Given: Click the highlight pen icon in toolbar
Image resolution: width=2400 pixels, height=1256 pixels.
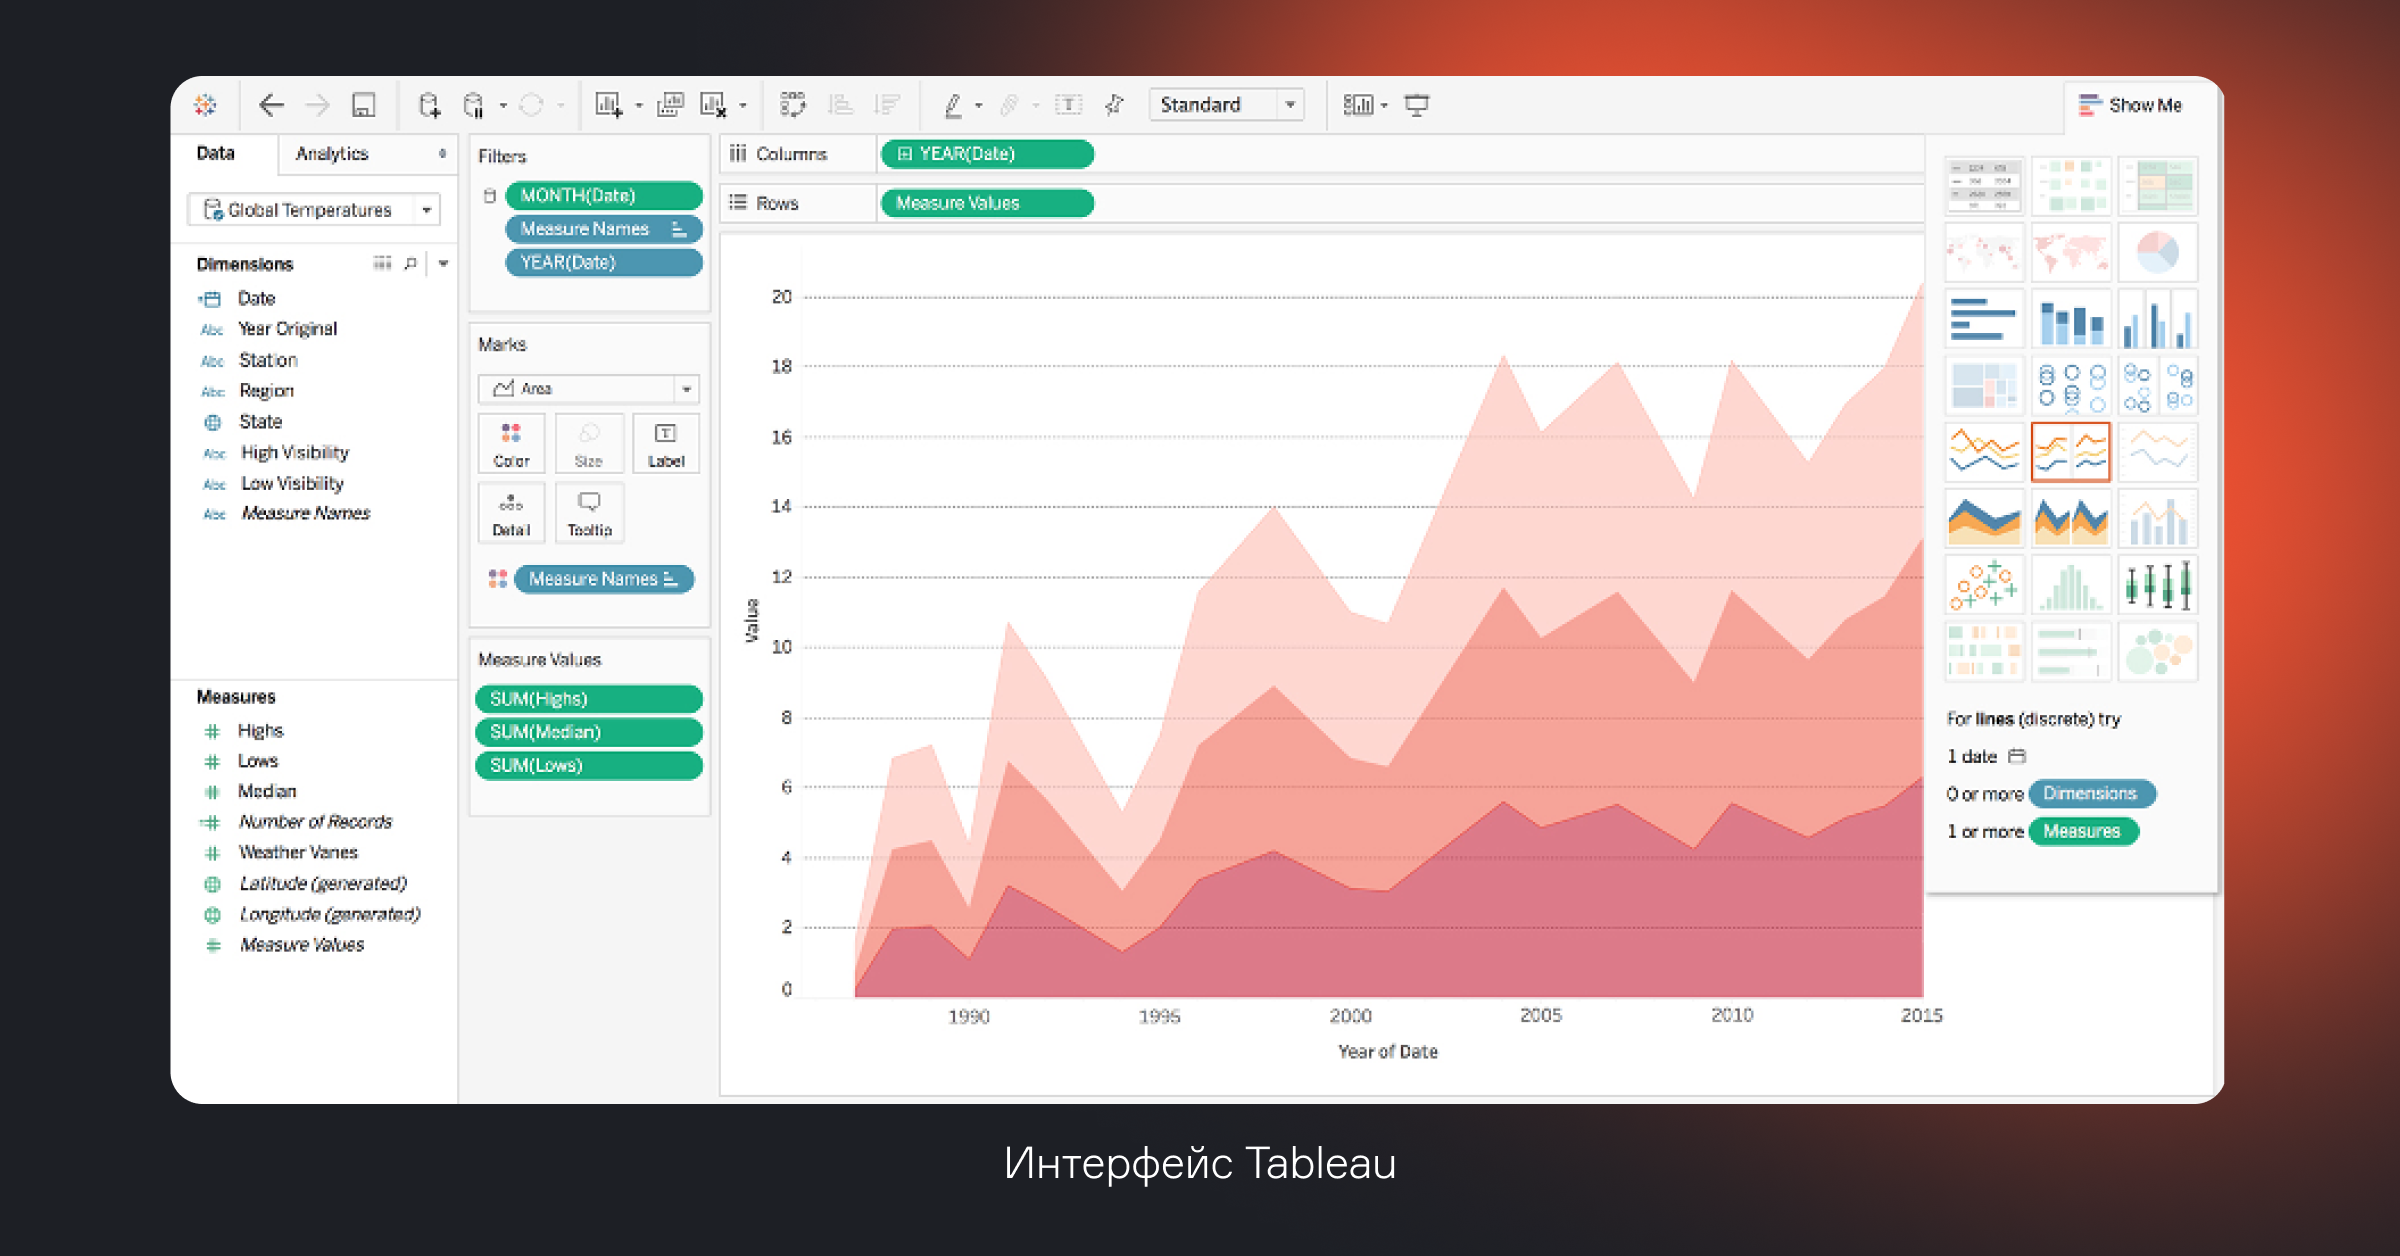Looking at the screenshot, I should click(953, 105).
